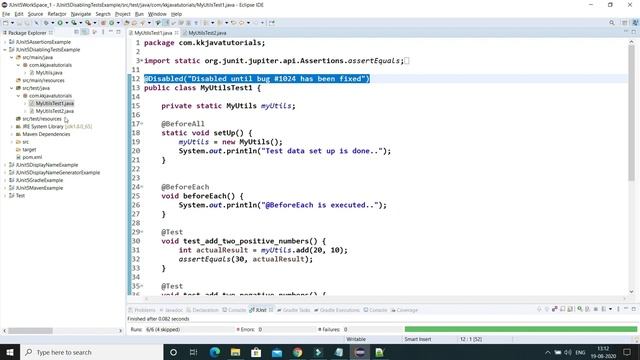
Task: Expand Maven Dependencies node
Action: point(11,134)
